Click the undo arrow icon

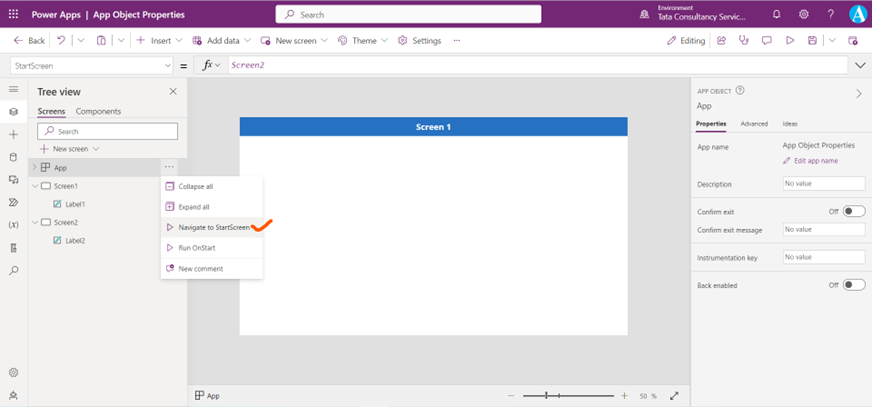tap(62, 41)
